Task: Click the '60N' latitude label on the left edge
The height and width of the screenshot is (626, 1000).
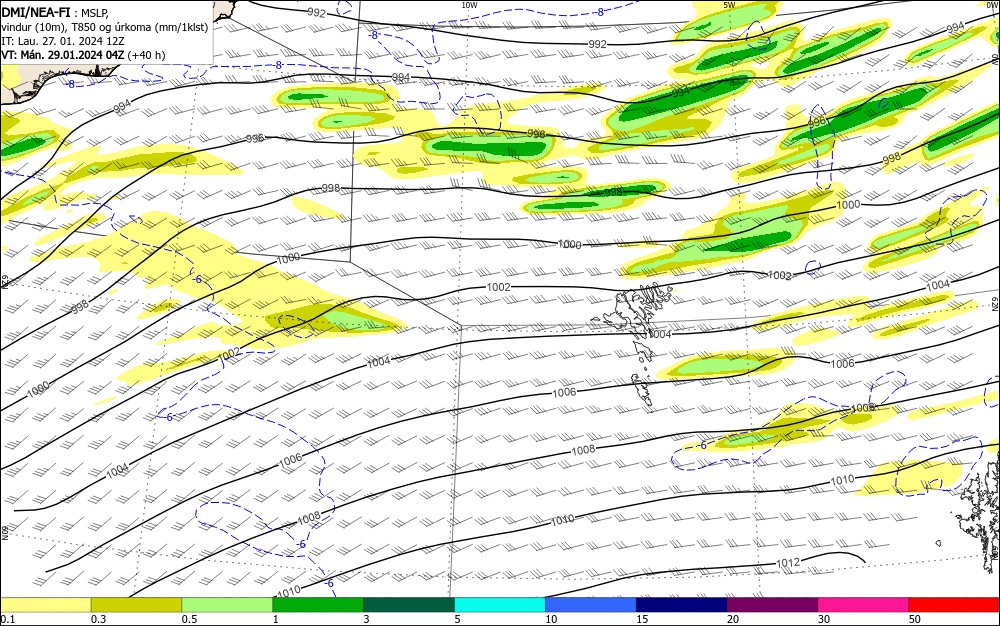Action: pyautogui.click(x=4, y=532)
